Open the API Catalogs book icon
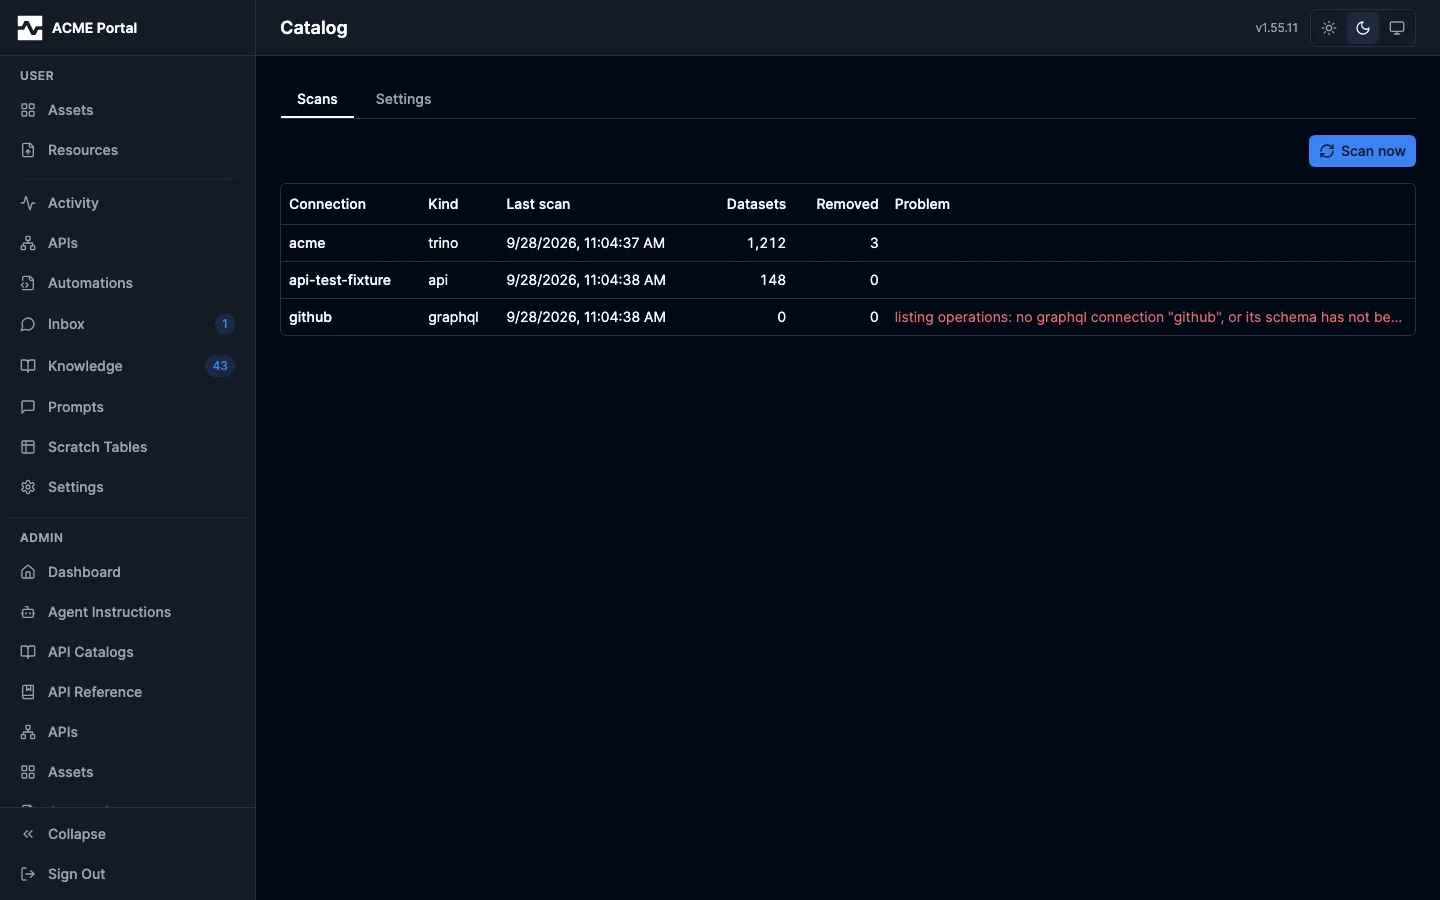1440x900 pixels. point(28,652)
